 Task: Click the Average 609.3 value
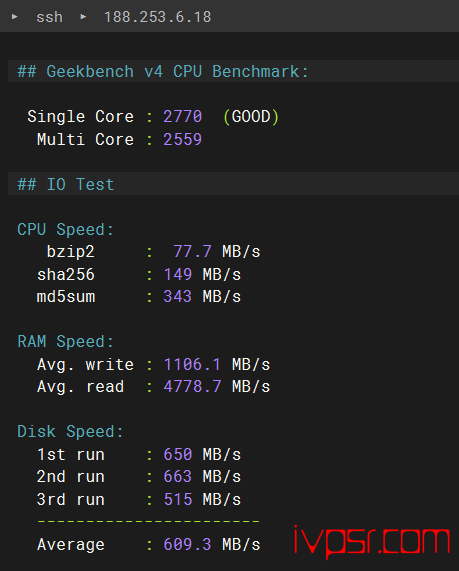pos(187,544)
